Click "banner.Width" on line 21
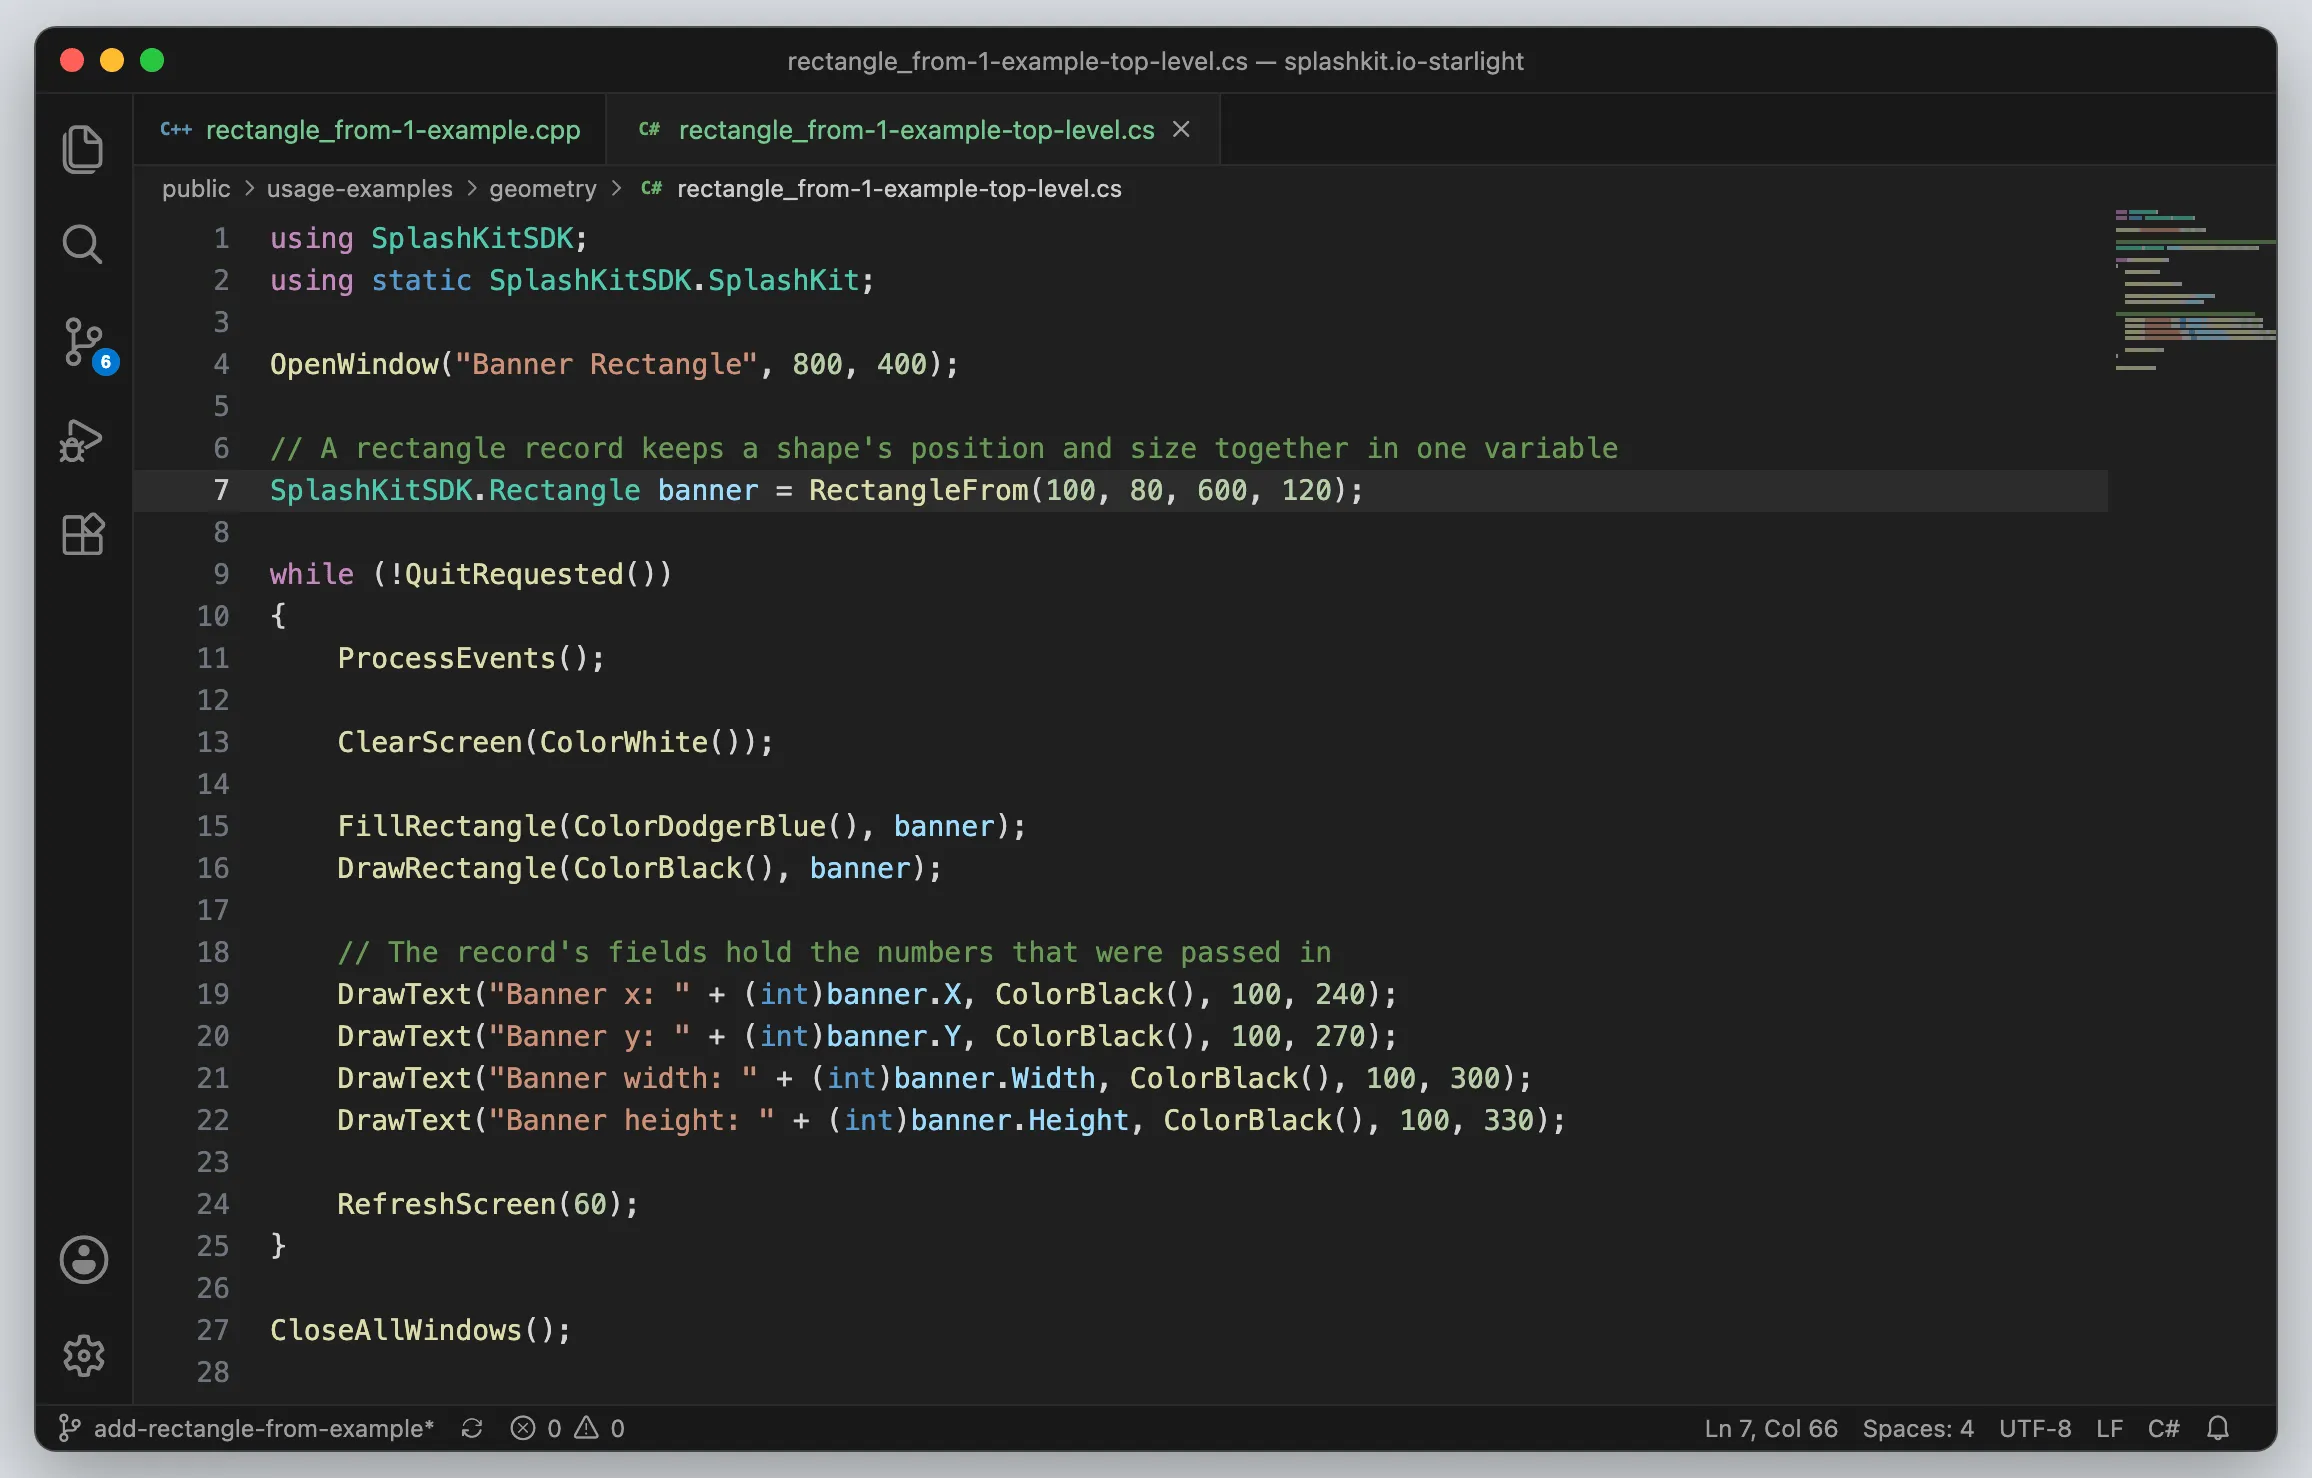 995,1078
